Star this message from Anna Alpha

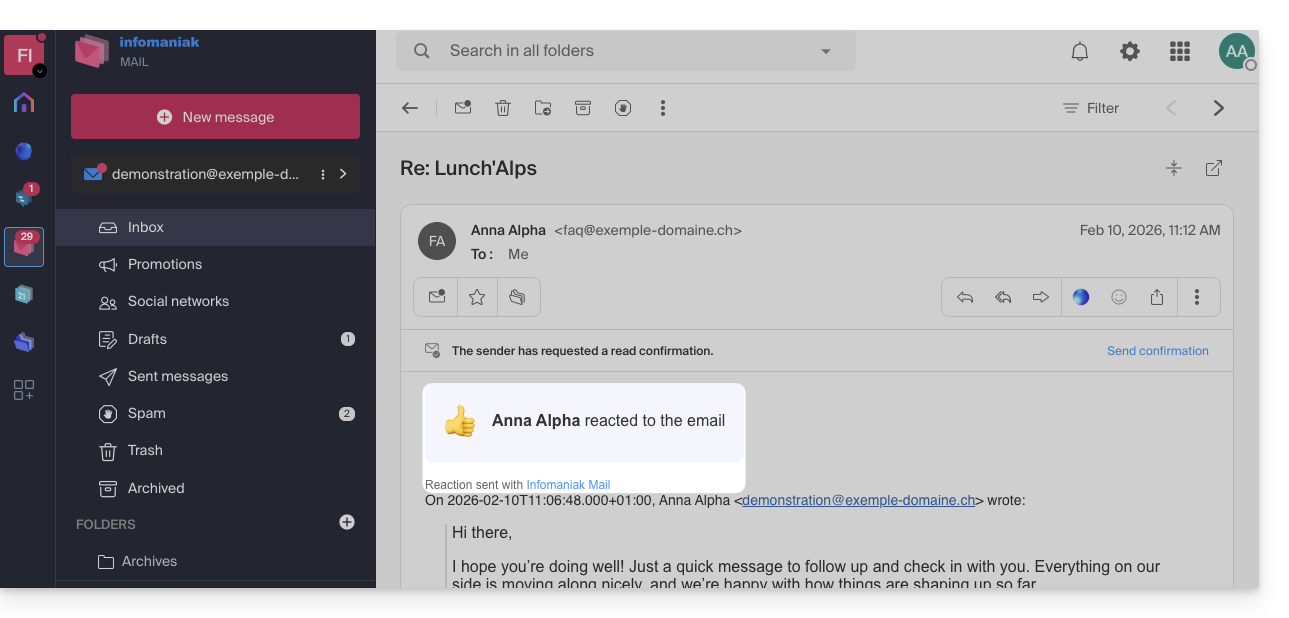[x=477, y=297]
